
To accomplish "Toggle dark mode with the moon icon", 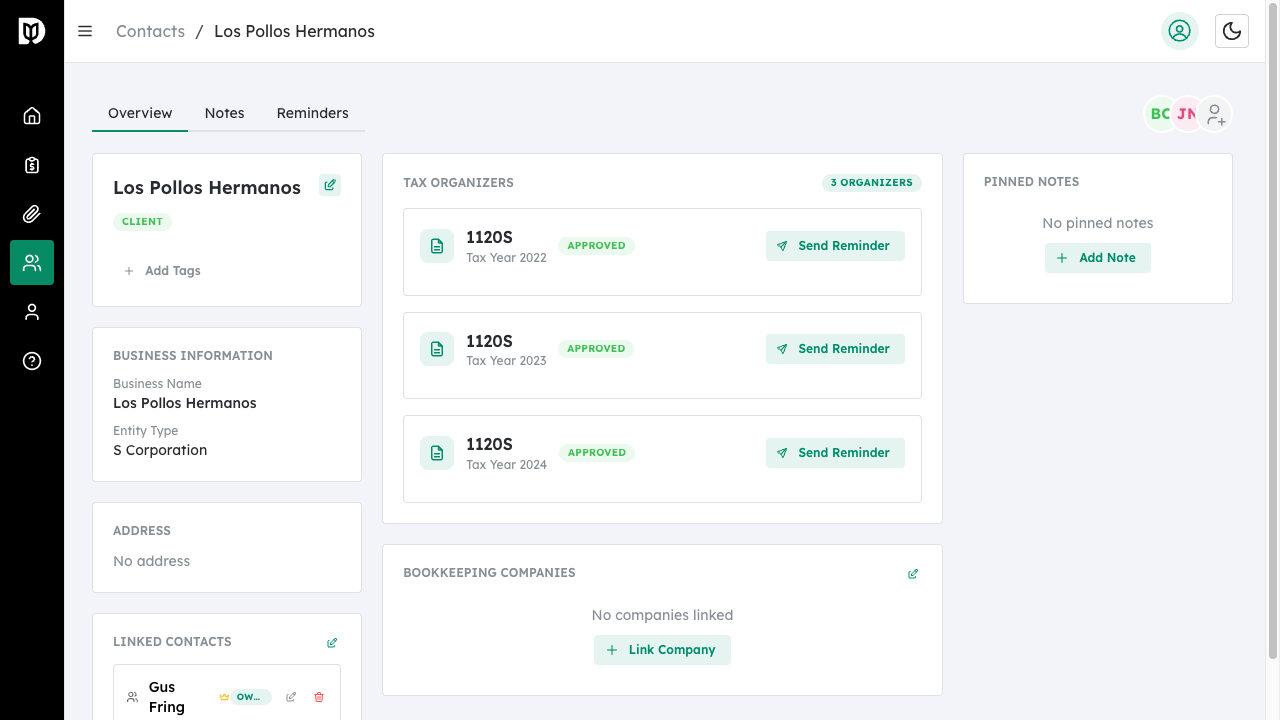I will 1231,31.
